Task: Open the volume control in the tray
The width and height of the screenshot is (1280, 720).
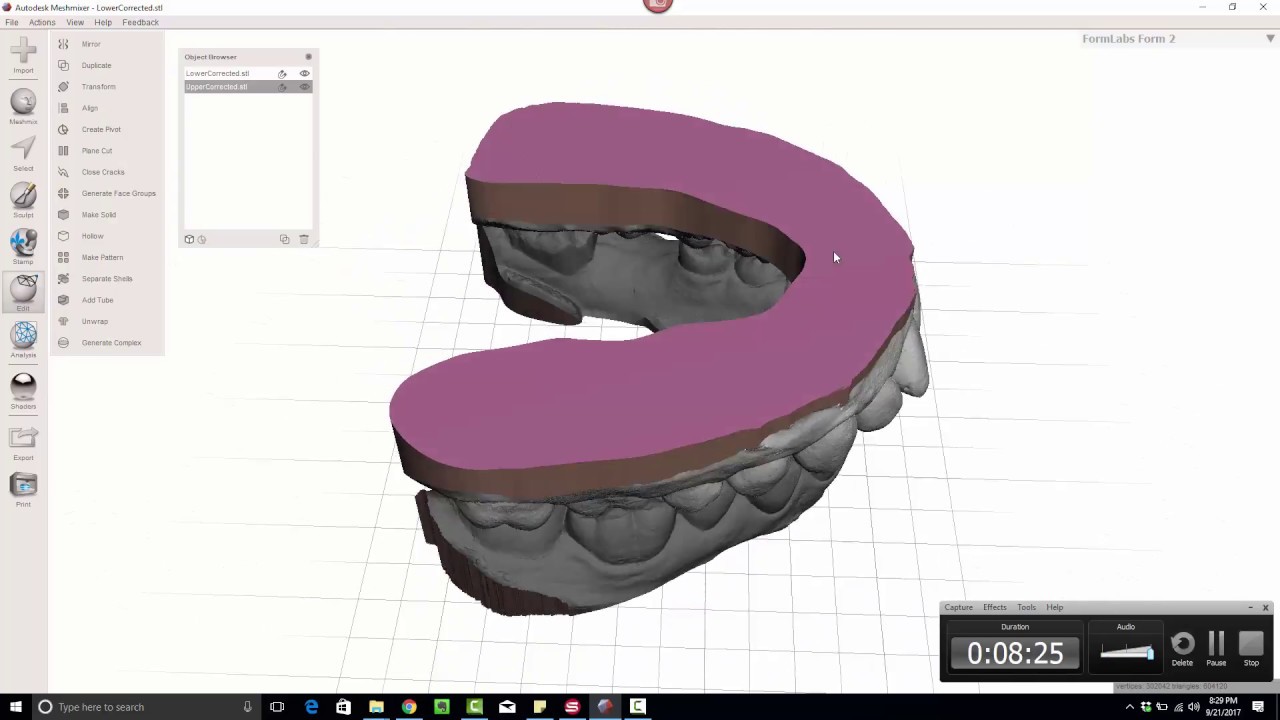Action: click(x=1193, y=707)
